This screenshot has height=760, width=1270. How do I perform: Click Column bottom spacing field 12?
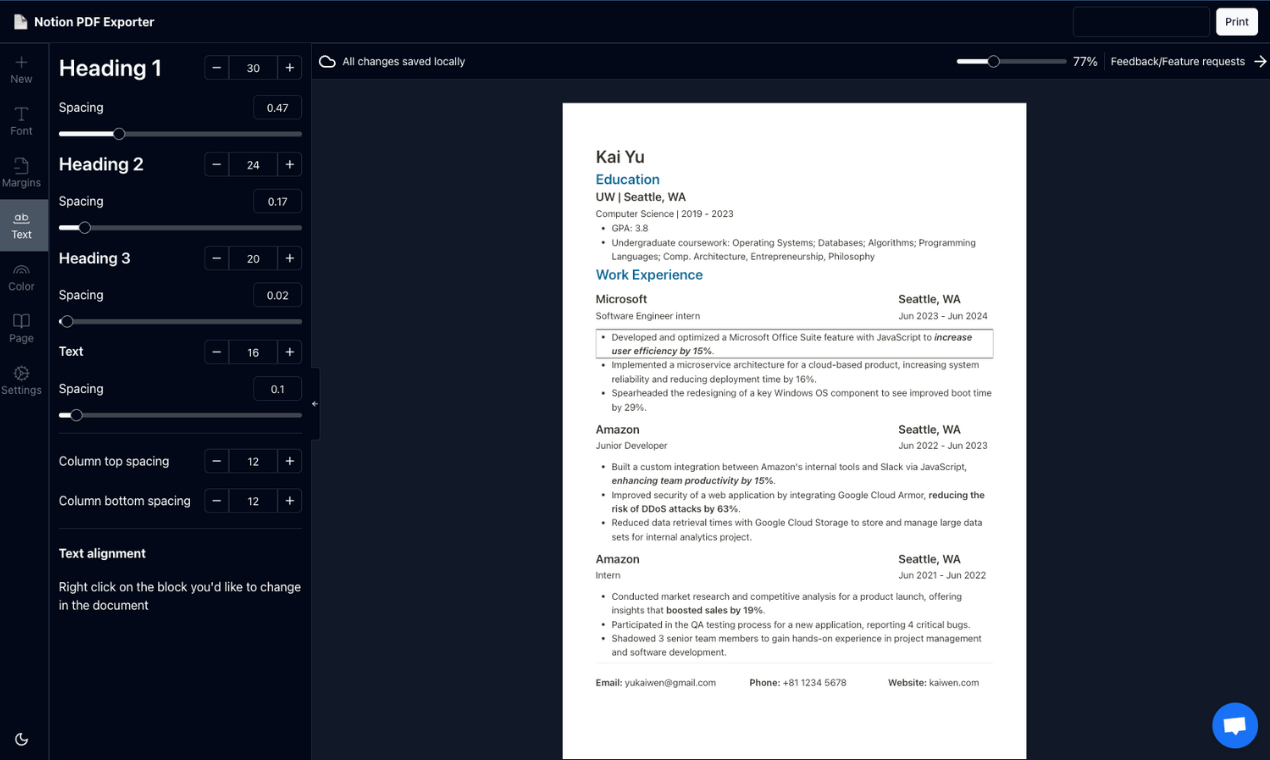(253, 501)
